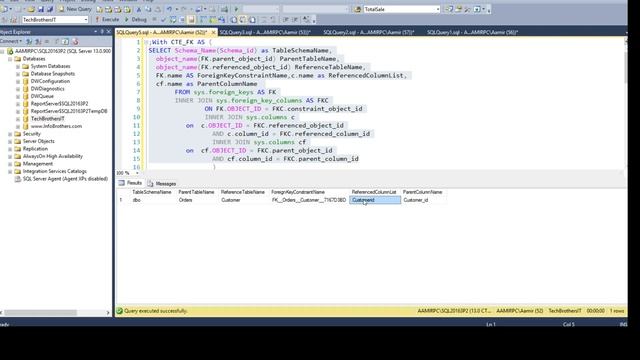This screenshot has width=640, height=360.
Task: Switch to the SQLQuery1.sql tab
Action: pos(472,32)
